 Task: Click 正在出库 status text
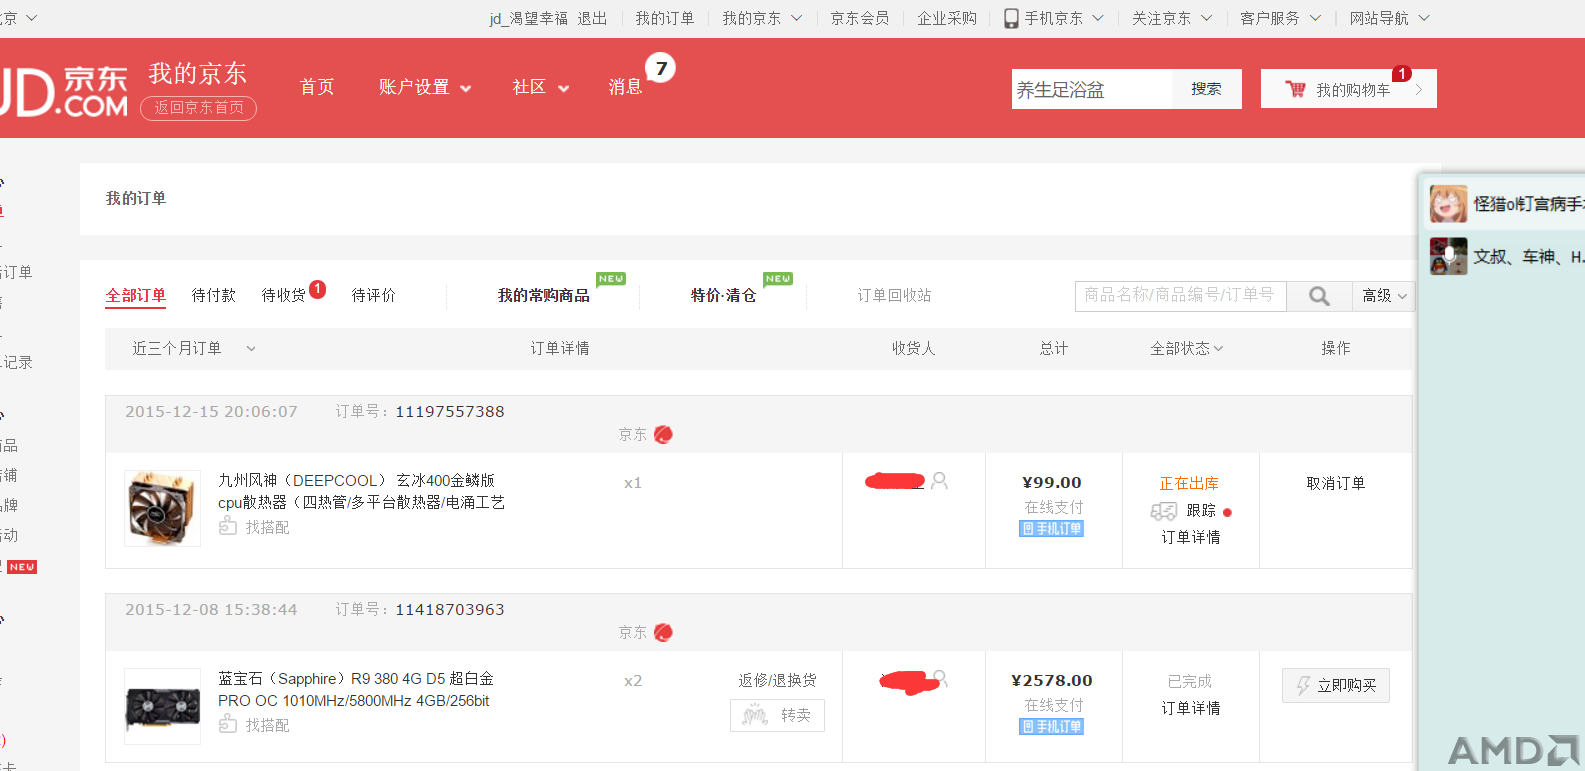1189,483
